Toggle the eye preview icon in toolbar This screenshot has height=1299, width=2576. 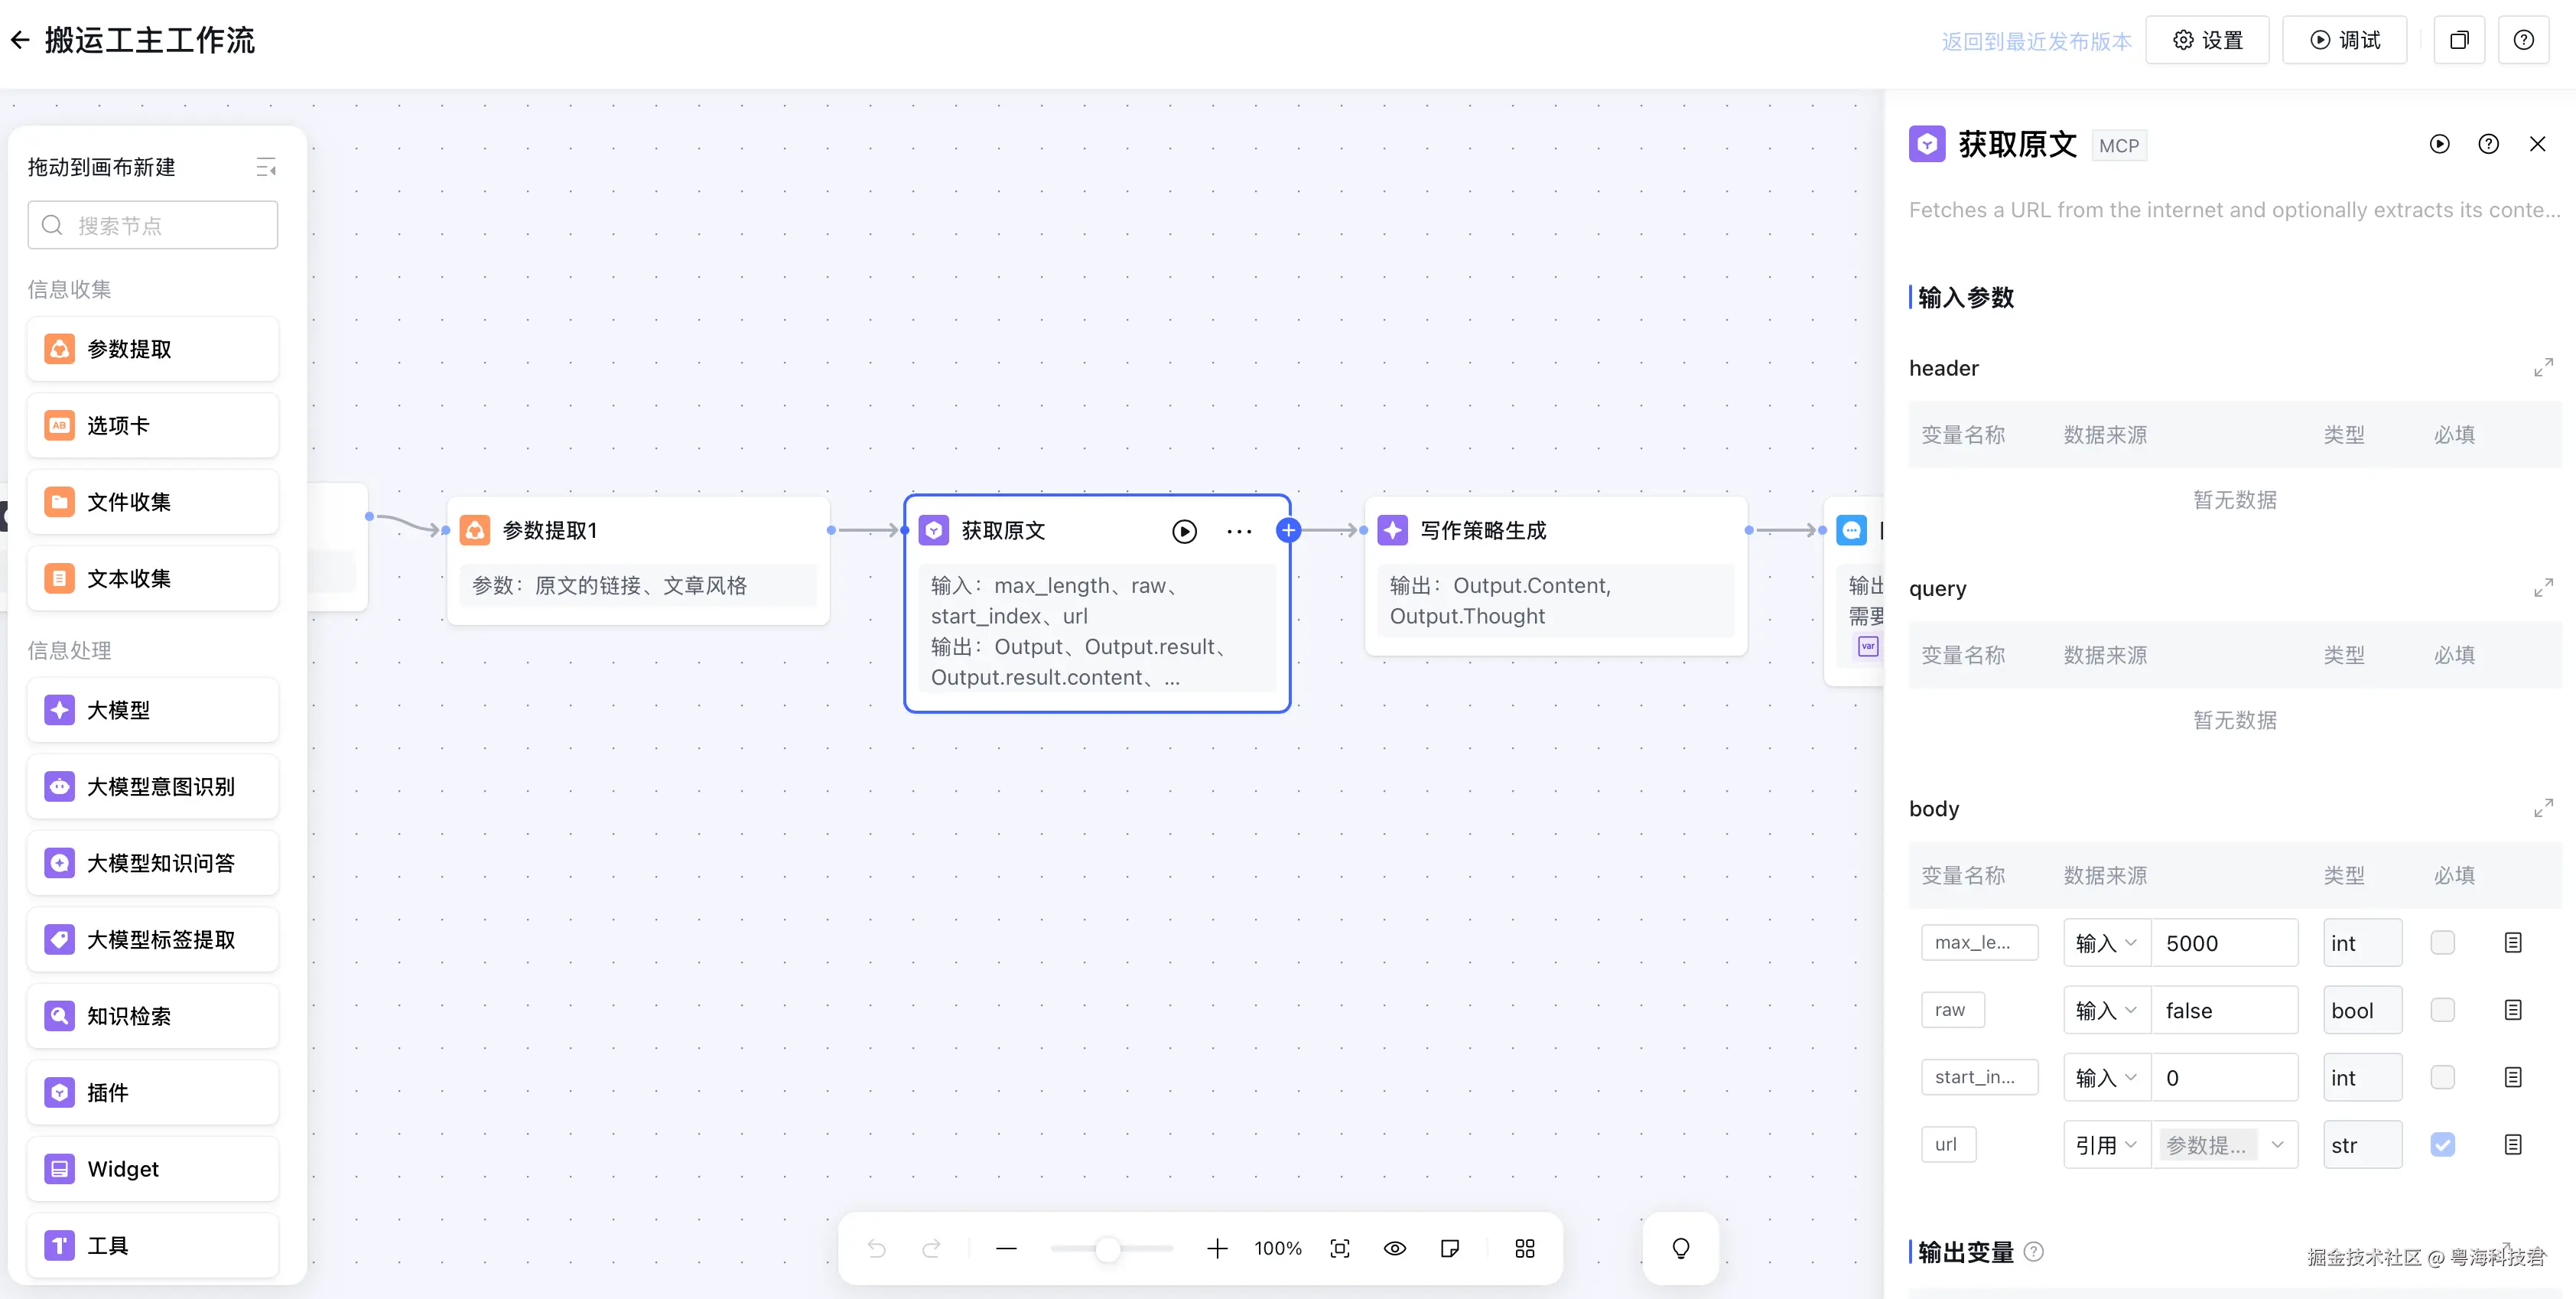[x=1395, y=1248]
